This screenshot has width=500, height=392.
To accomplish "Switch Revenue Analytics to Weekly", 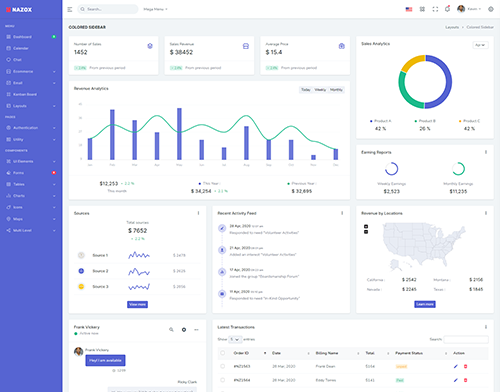I will (x=320, y=90).
